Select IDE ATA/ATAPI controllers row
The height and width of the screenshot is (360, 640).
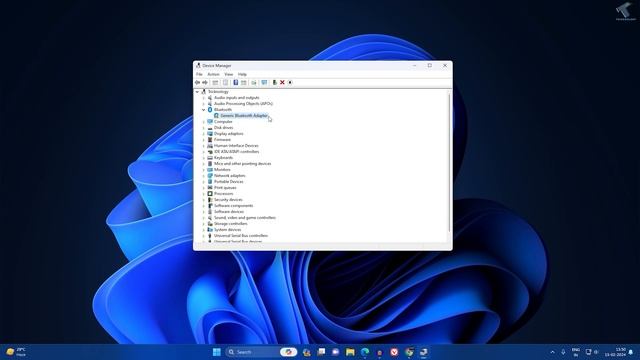click(237, 151)
